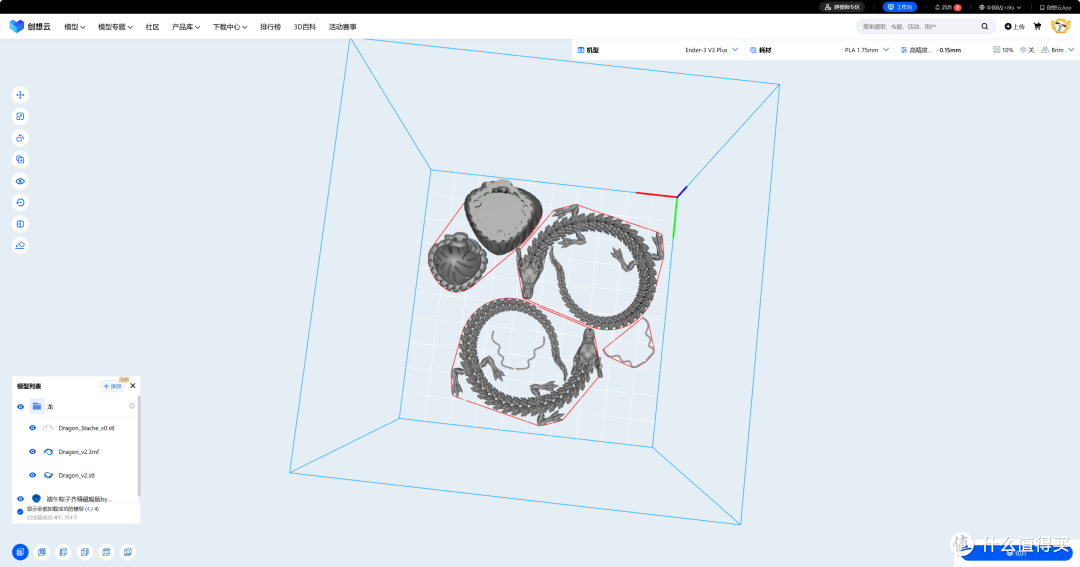The width and height of the screenshot is (1080, 567).
Task: Select the first (active blue) view cube button
Action: point(20,552)
